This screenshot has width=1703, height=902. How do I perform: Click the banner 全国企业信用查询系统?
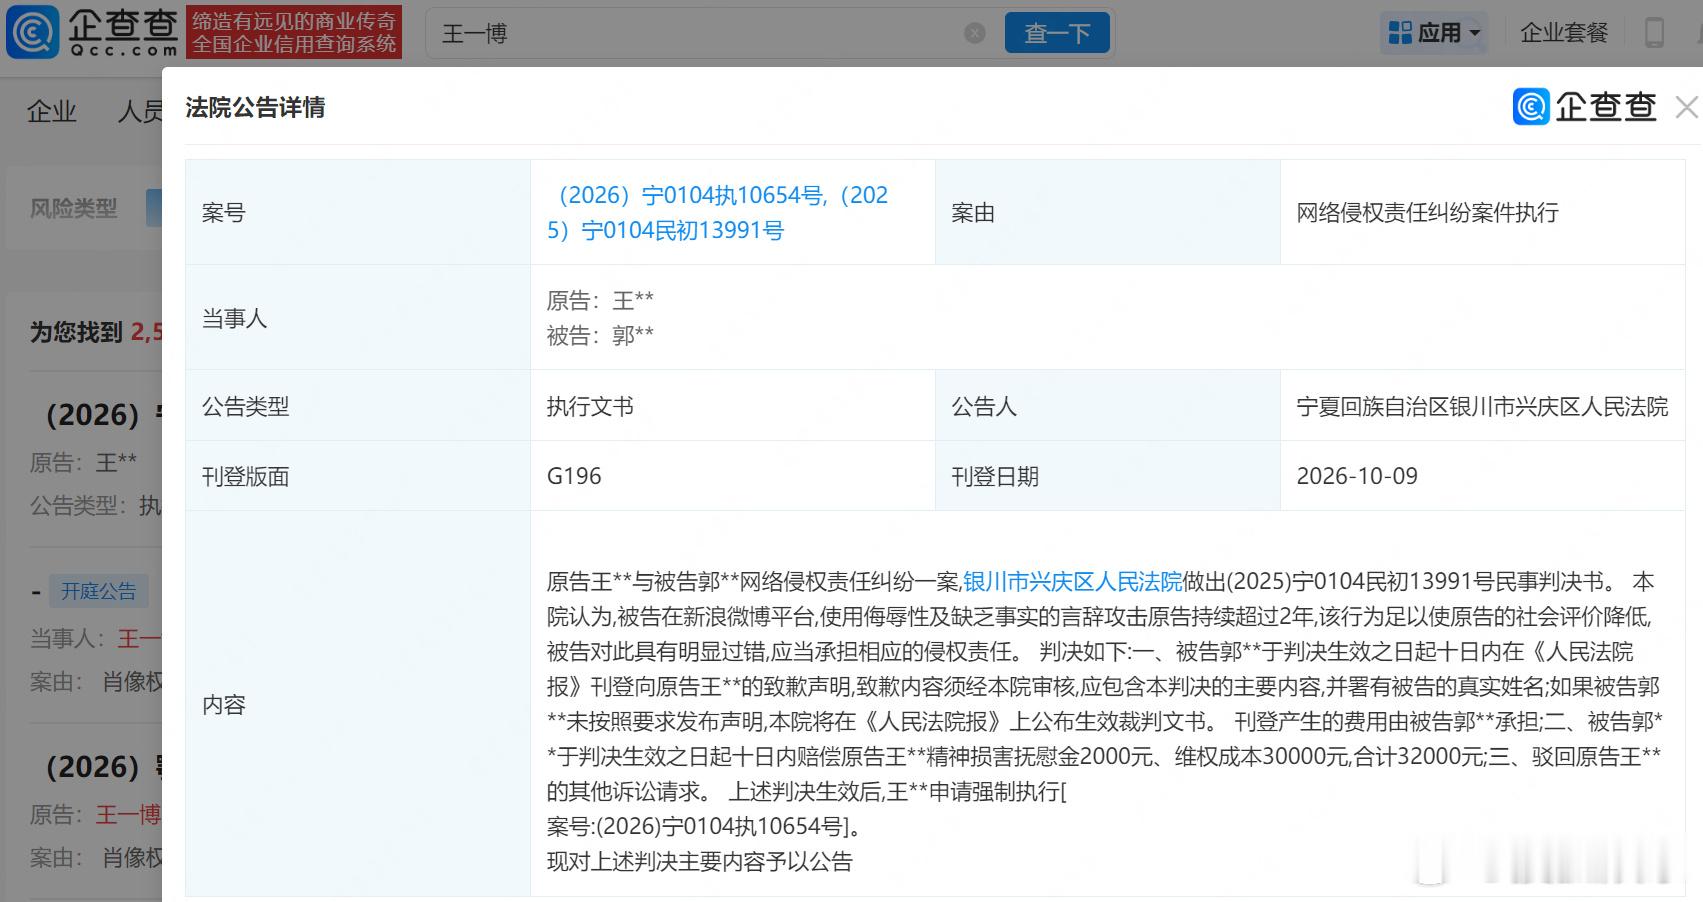pos(294,45)
